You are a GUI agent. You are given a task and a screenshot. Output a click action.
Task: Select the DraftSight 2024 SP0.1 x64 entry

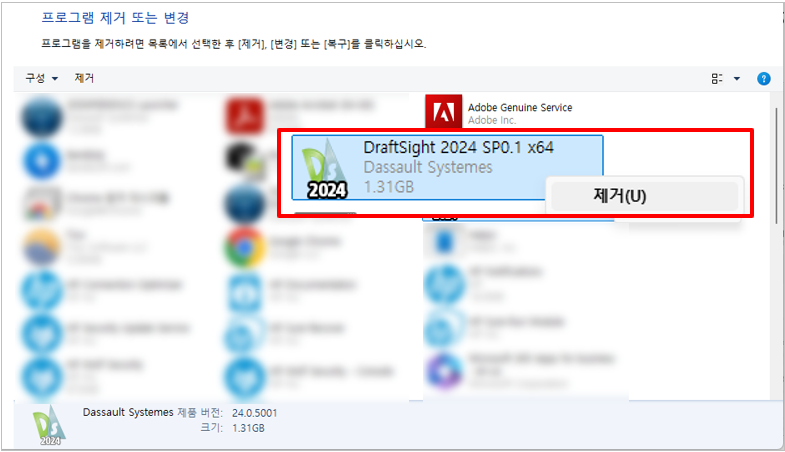(x=447, y=167)
